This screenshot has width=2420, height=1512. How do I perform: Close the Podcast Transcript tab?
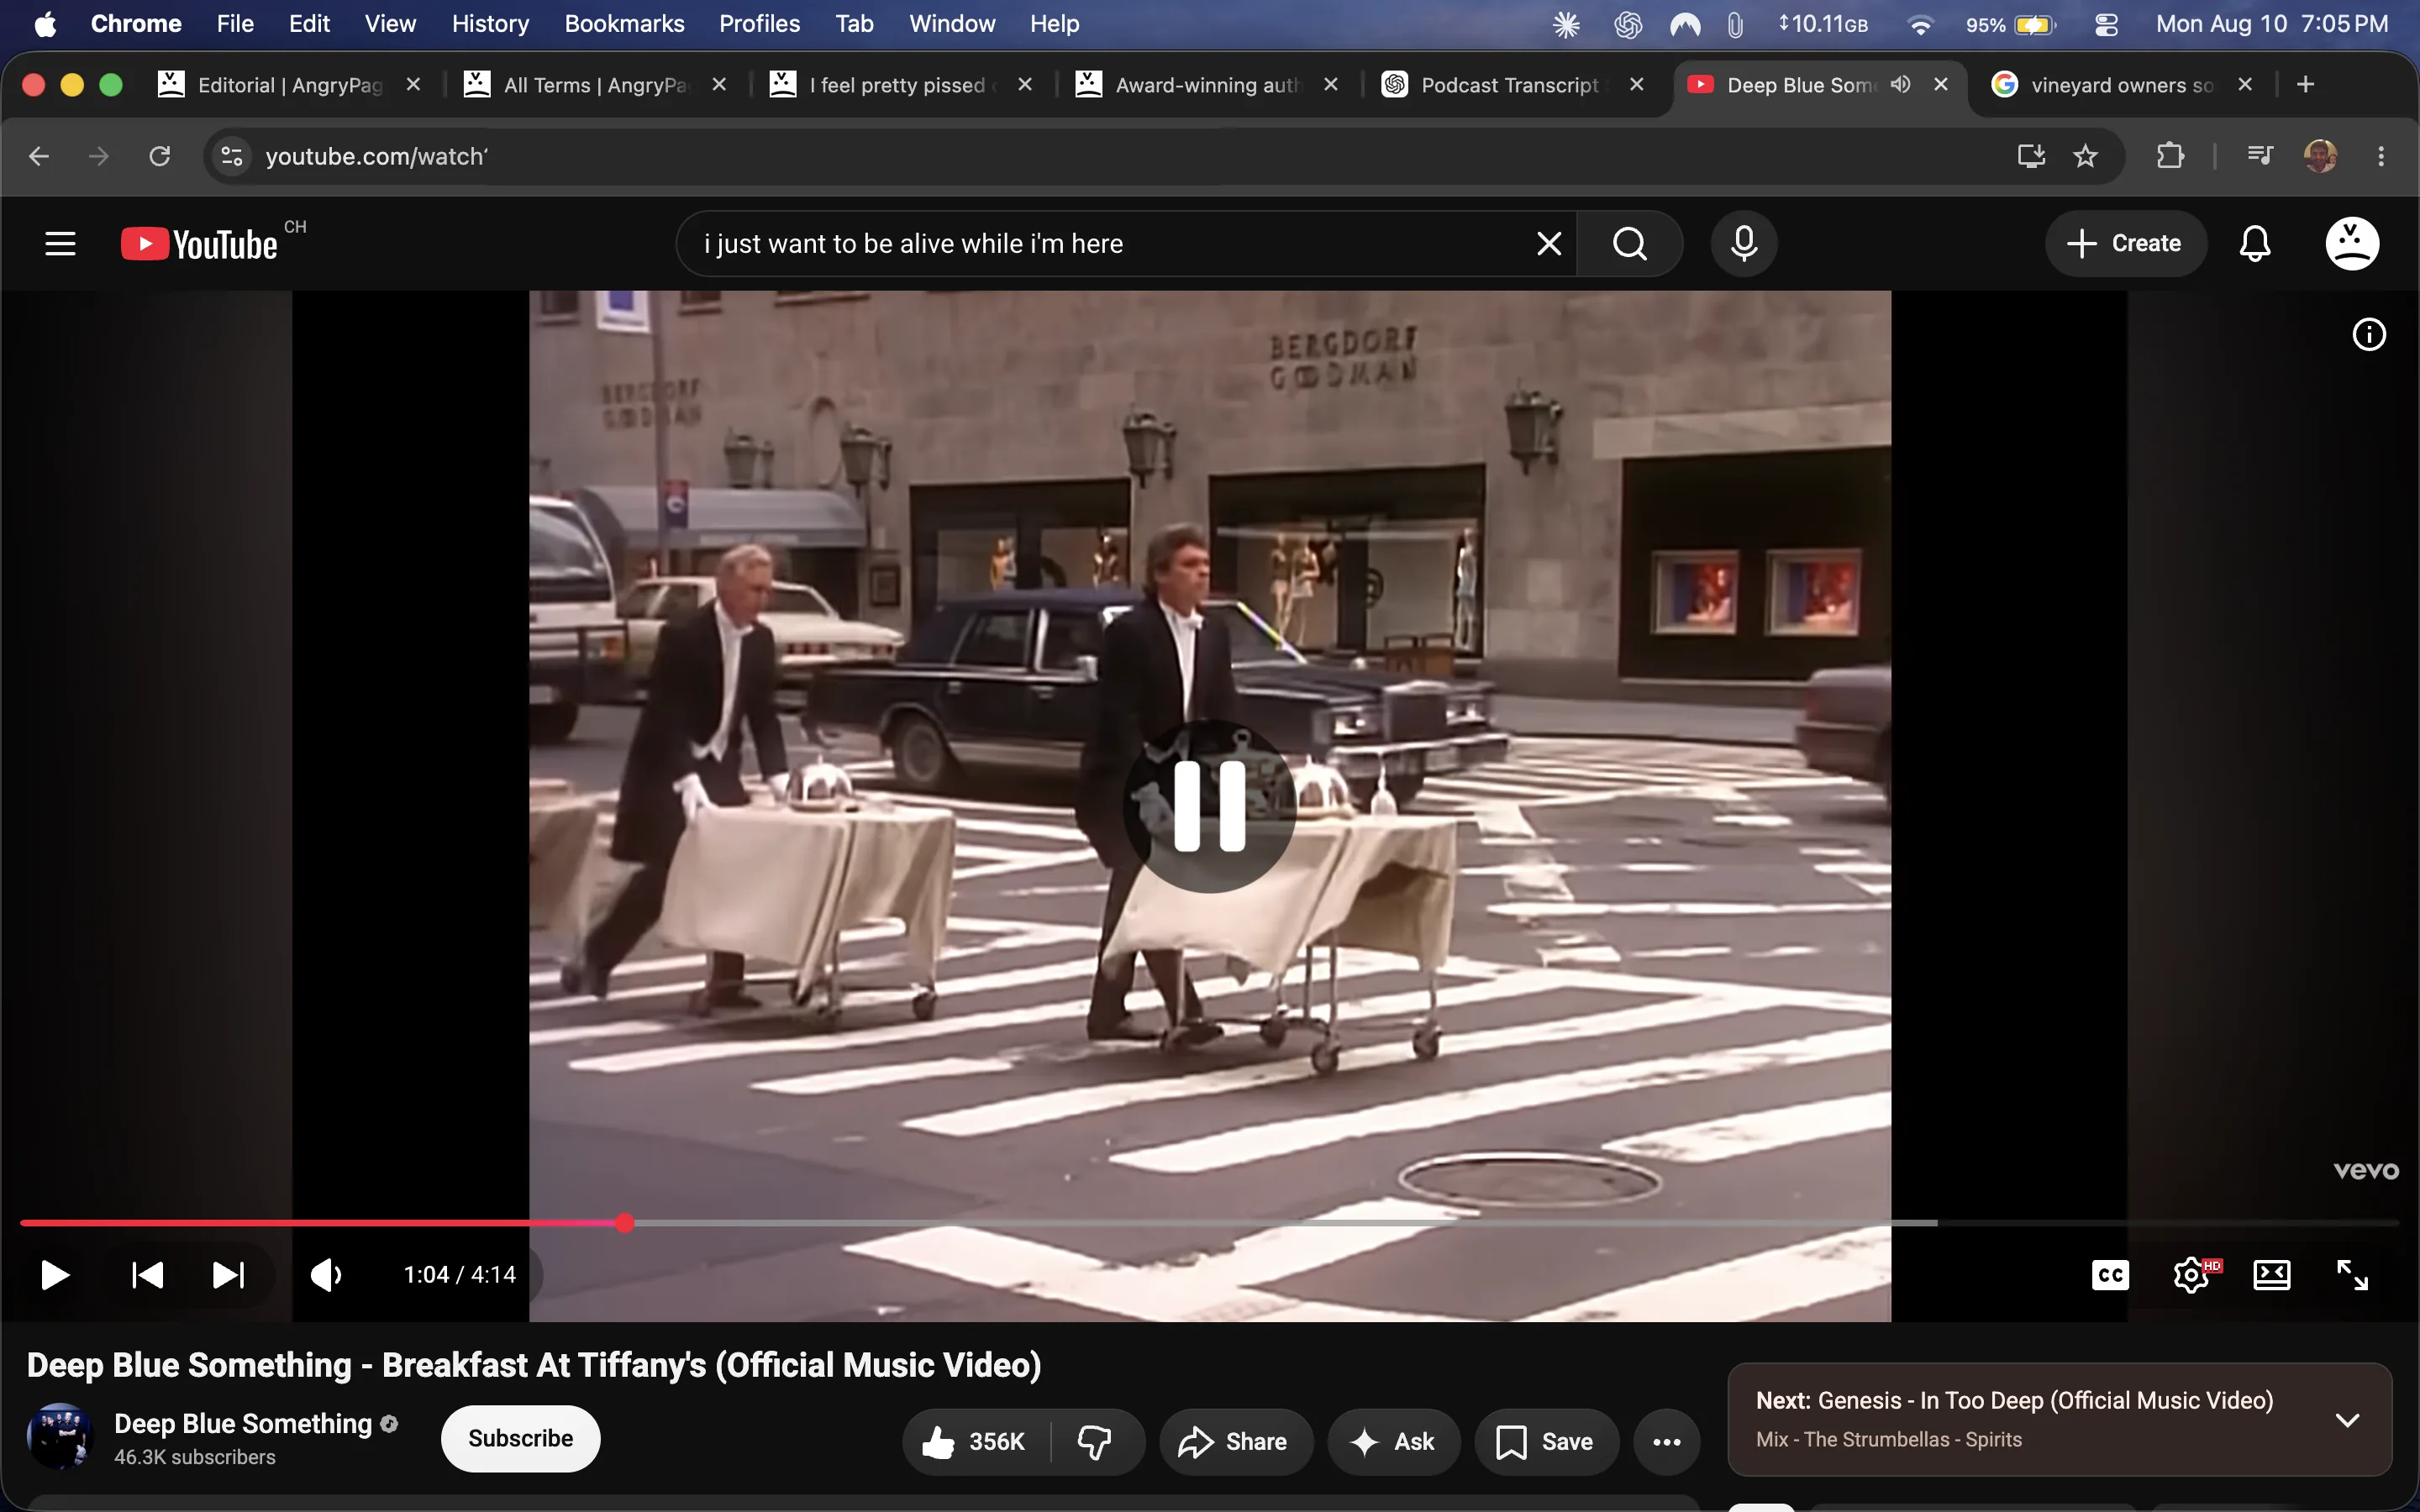click(1637, 85)
